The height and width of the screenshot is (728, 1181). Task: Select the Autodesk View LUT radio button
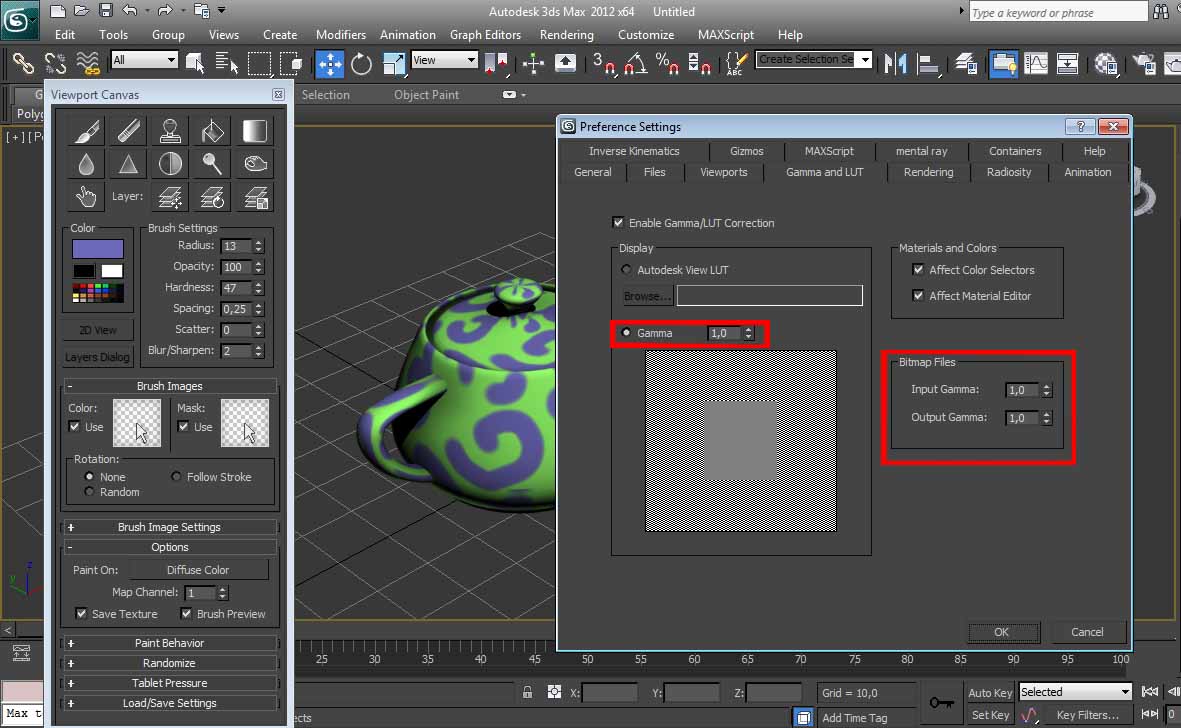[x=626, y=270]
